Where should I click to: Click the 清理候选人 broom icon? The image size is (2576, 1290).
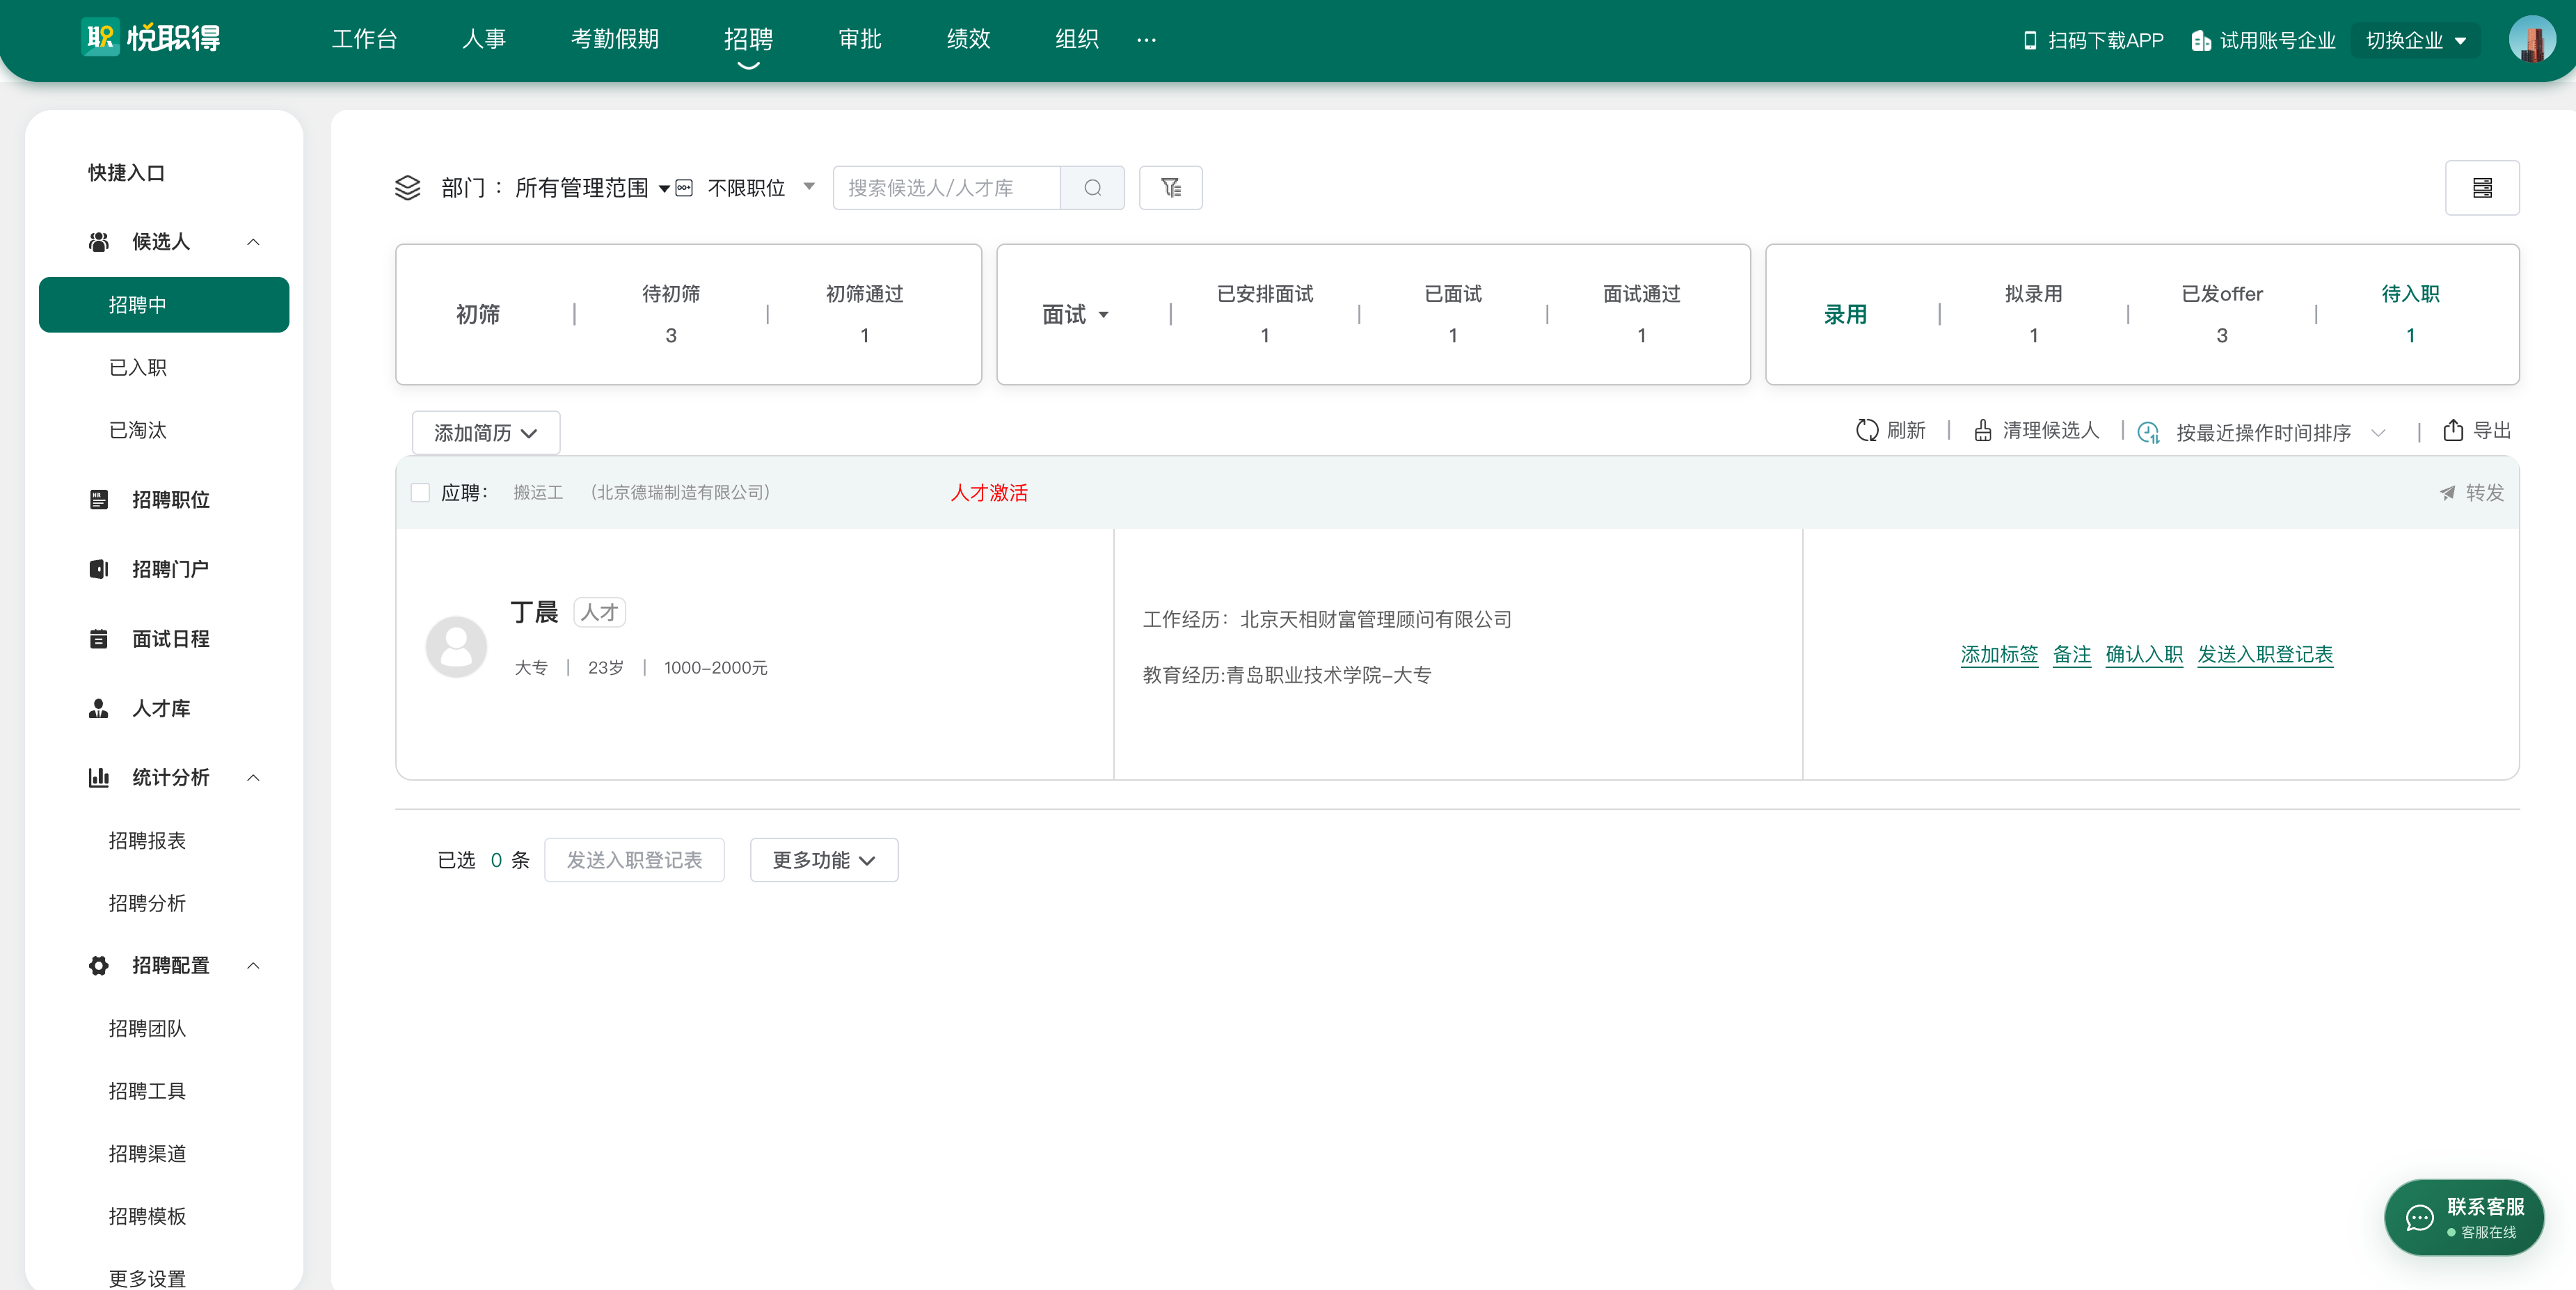pos(1982,430)
